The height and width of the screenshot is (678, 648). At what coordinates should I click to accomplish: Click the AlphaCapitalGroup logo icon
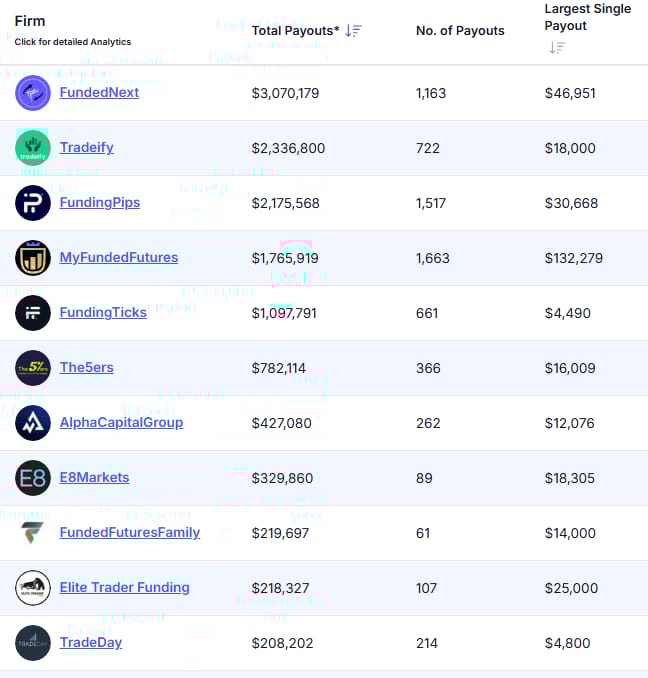[x=33, y=423]
